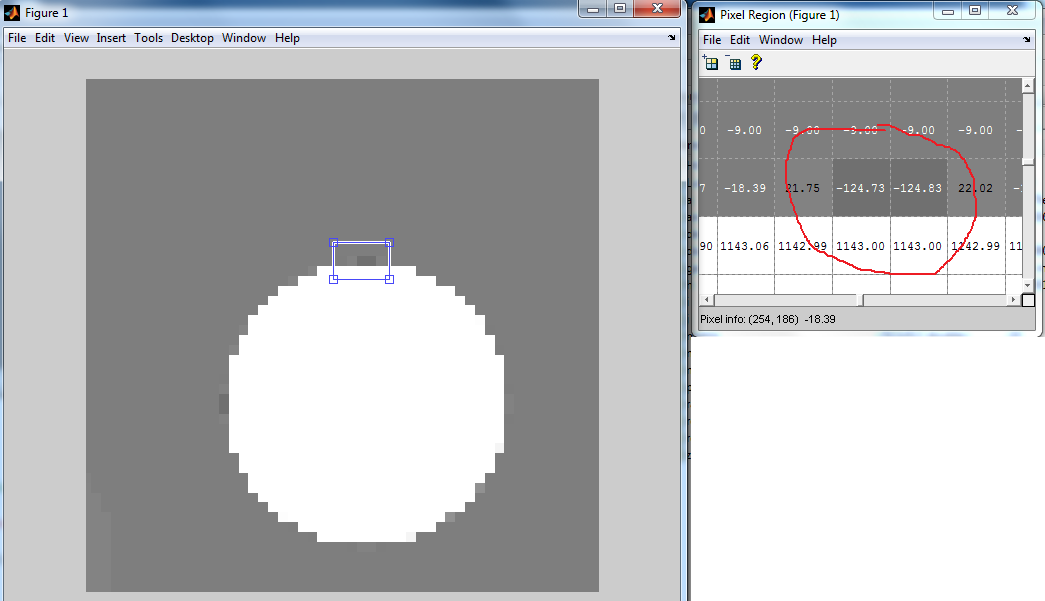Click the Pixel Region dock arrow icon
The height and width of the screenshot is (601, 1045).
tap(1026, 40)
